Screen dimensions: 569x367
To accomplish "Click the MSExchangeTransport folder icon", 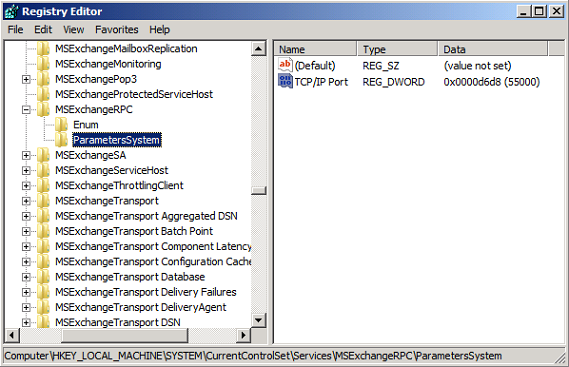I will coord(43,201).
